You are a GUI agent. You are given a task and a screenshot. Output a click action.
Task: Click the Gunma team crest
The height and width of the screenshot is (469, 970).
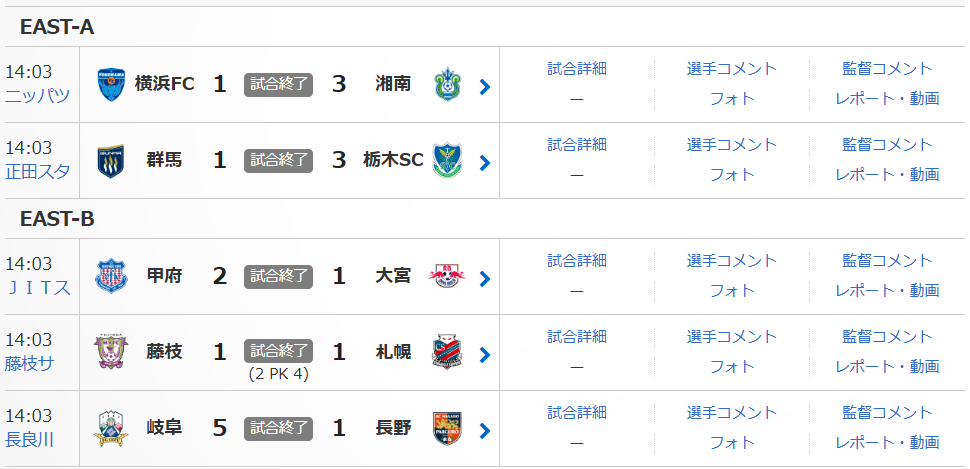click(x=110, y=161)
